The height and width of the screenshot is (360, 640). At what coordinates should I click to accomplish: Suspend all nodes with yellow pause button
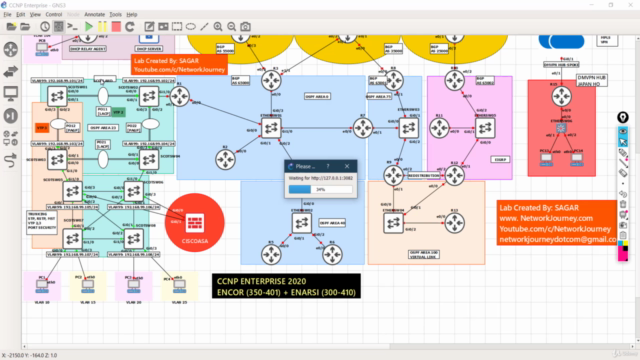tap(102, 27)
